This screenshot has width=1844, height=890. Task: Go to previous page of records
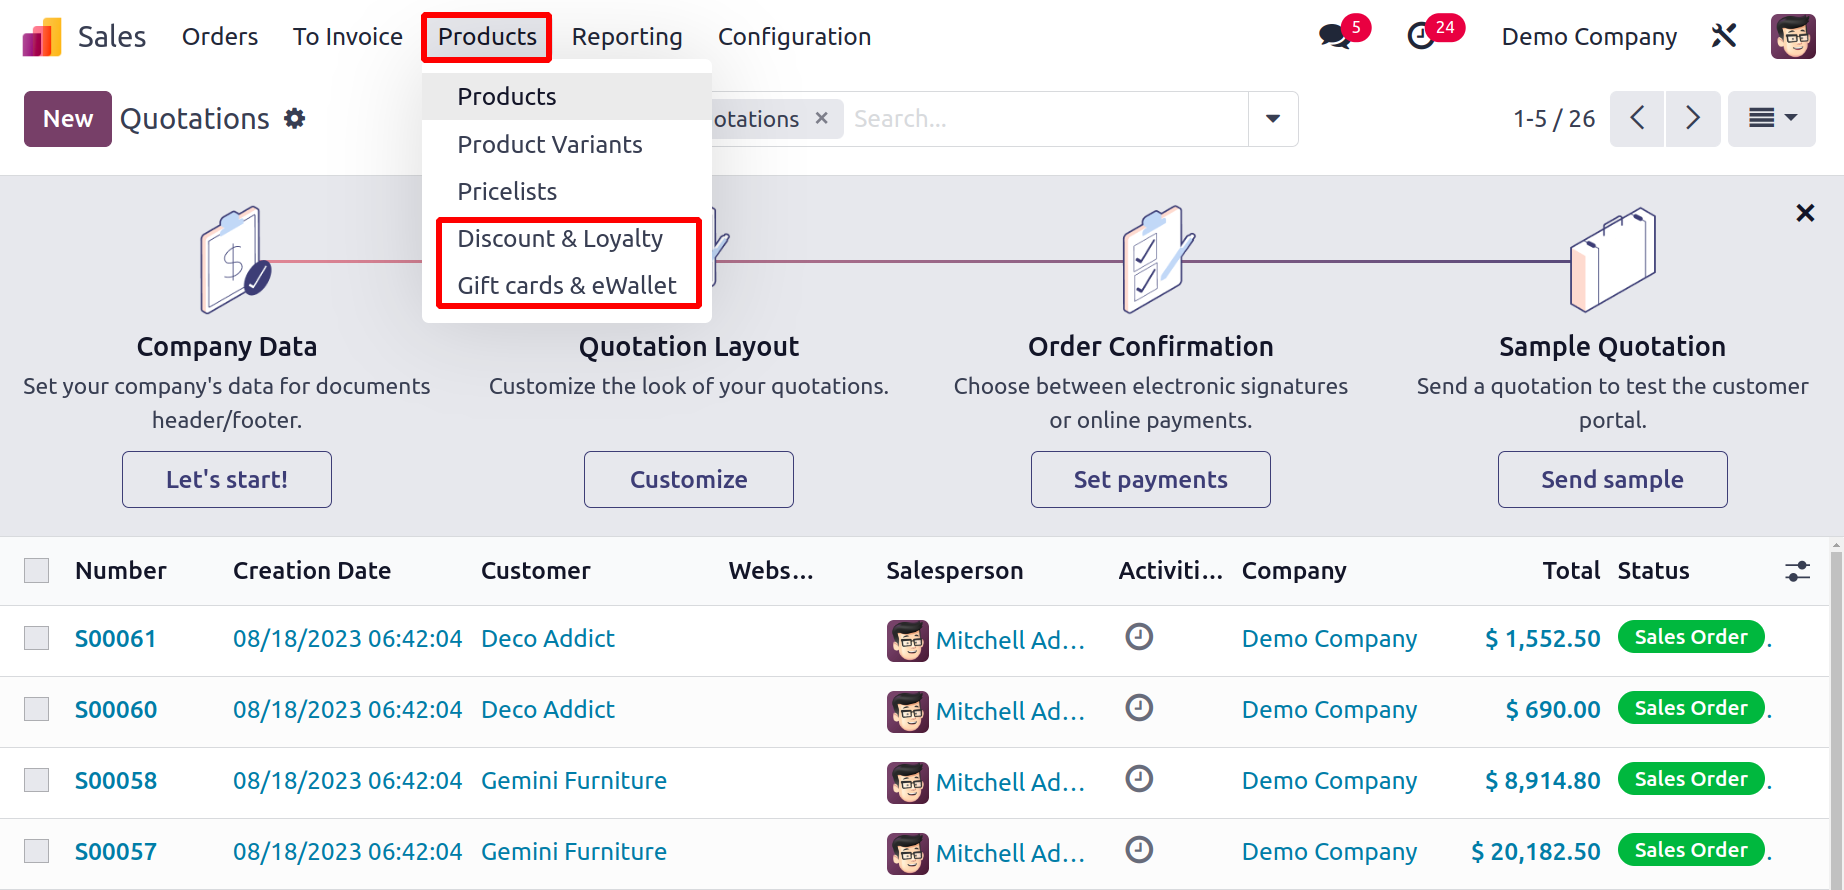click(x=1637, y=119)
